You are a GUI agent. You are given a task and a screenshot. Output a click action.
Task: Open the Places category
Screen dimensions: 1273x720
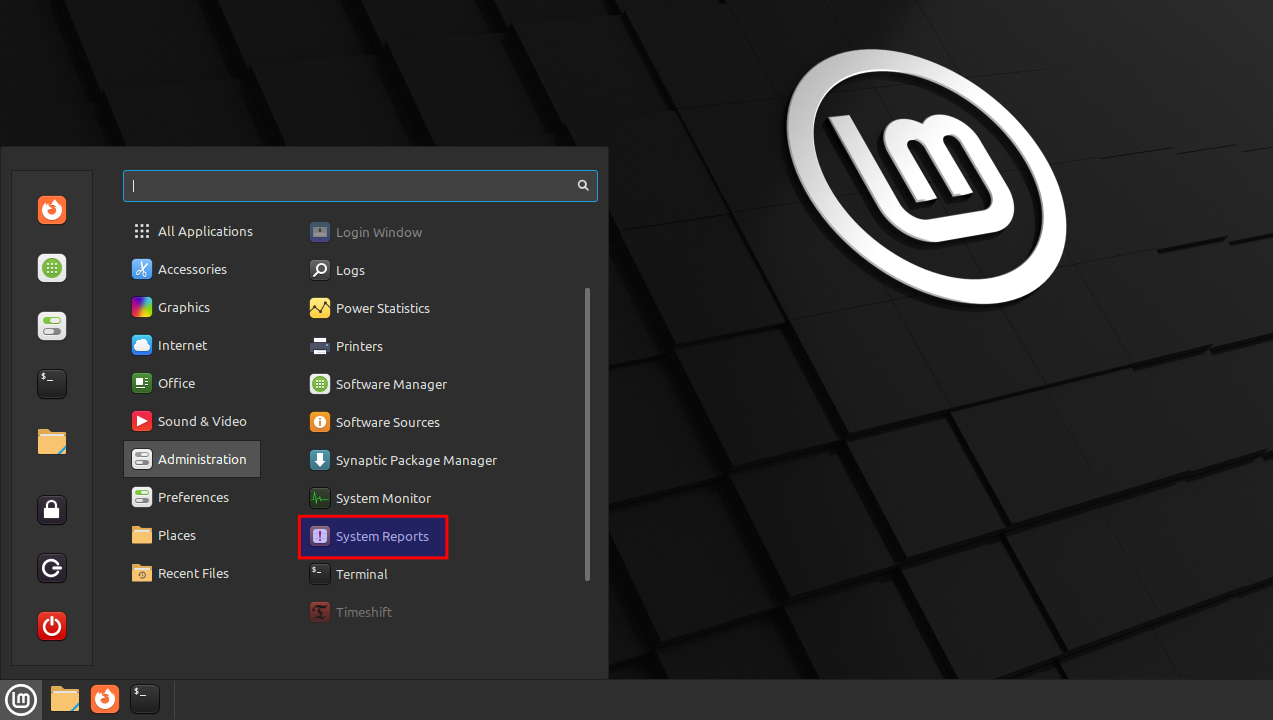[x=192, y=535]
